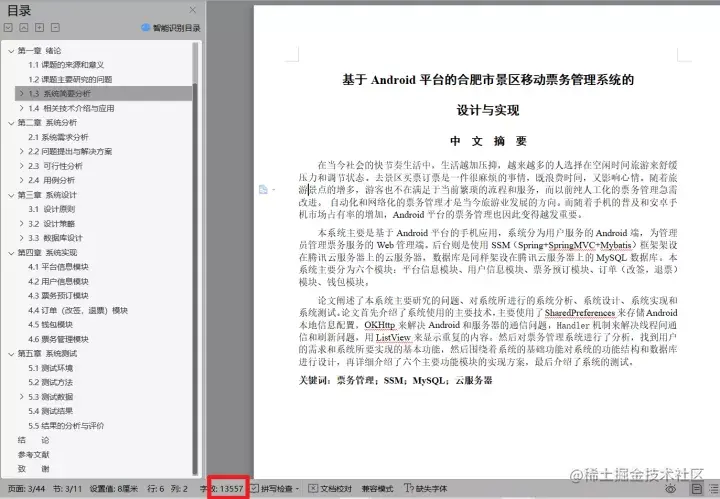This screenshot has height=499, width=720.
Task: Click the collapse-all-headings up-chevron box icon
Action: (x=24, y=28)
